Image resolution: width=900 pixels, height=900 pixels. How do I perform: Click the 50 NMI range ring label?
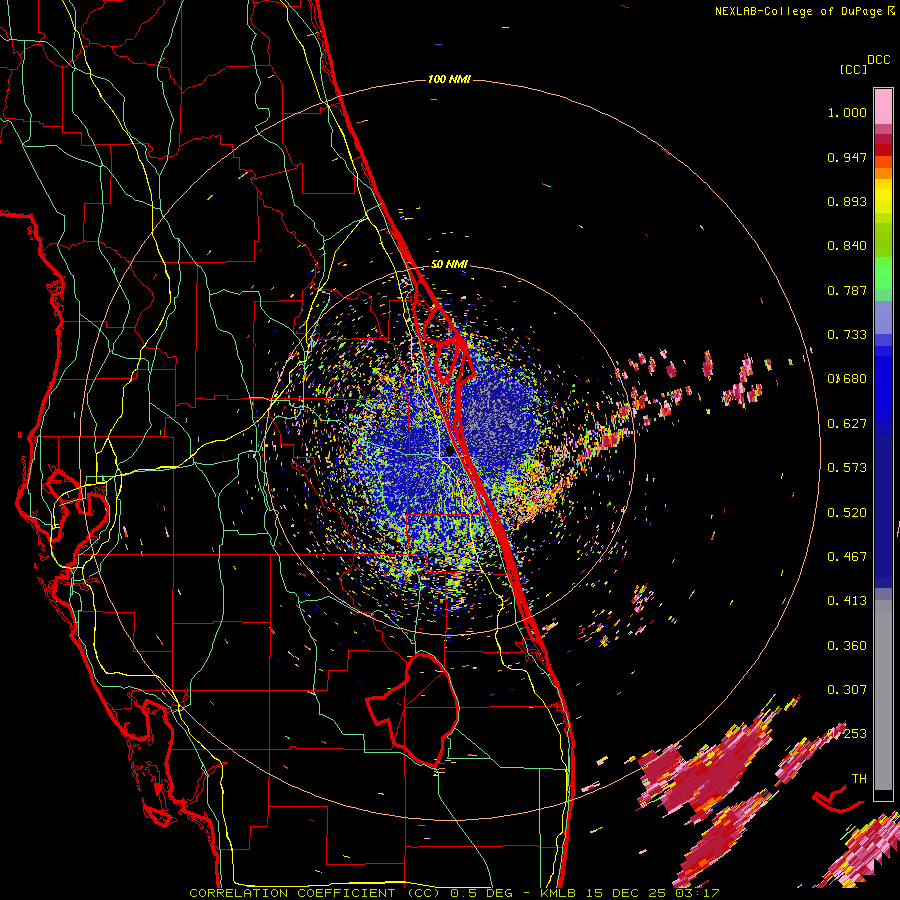[x=449, y=265]
